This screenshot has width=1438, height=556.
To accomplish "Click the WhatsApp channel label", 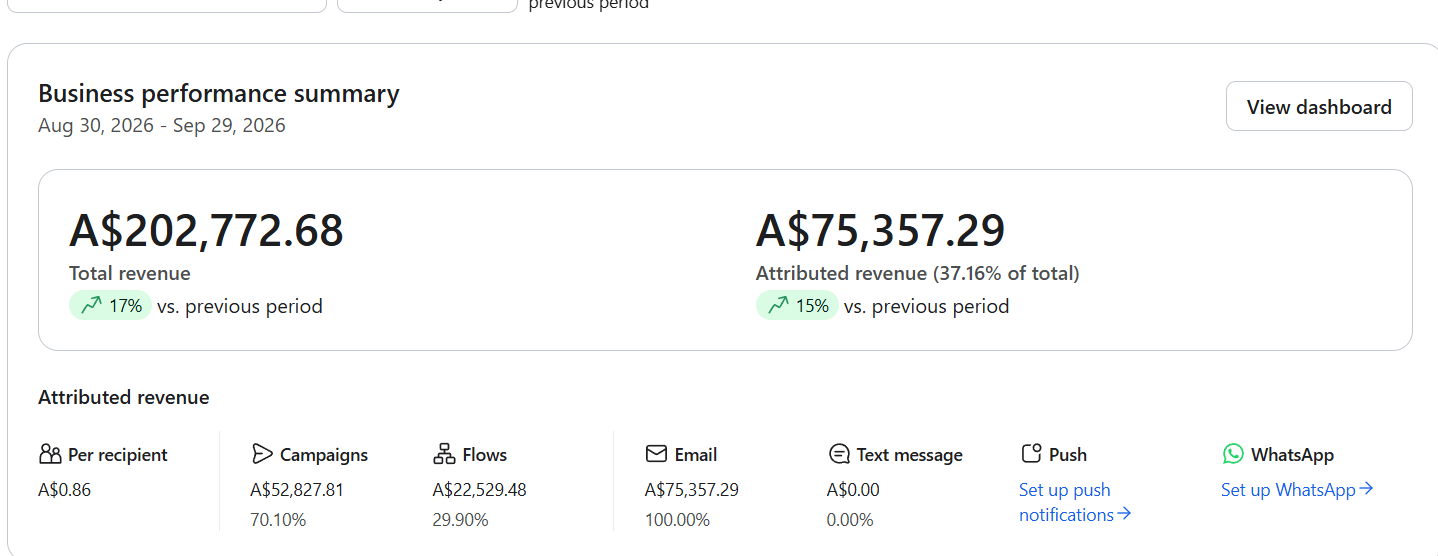I will pos(1292,455).
